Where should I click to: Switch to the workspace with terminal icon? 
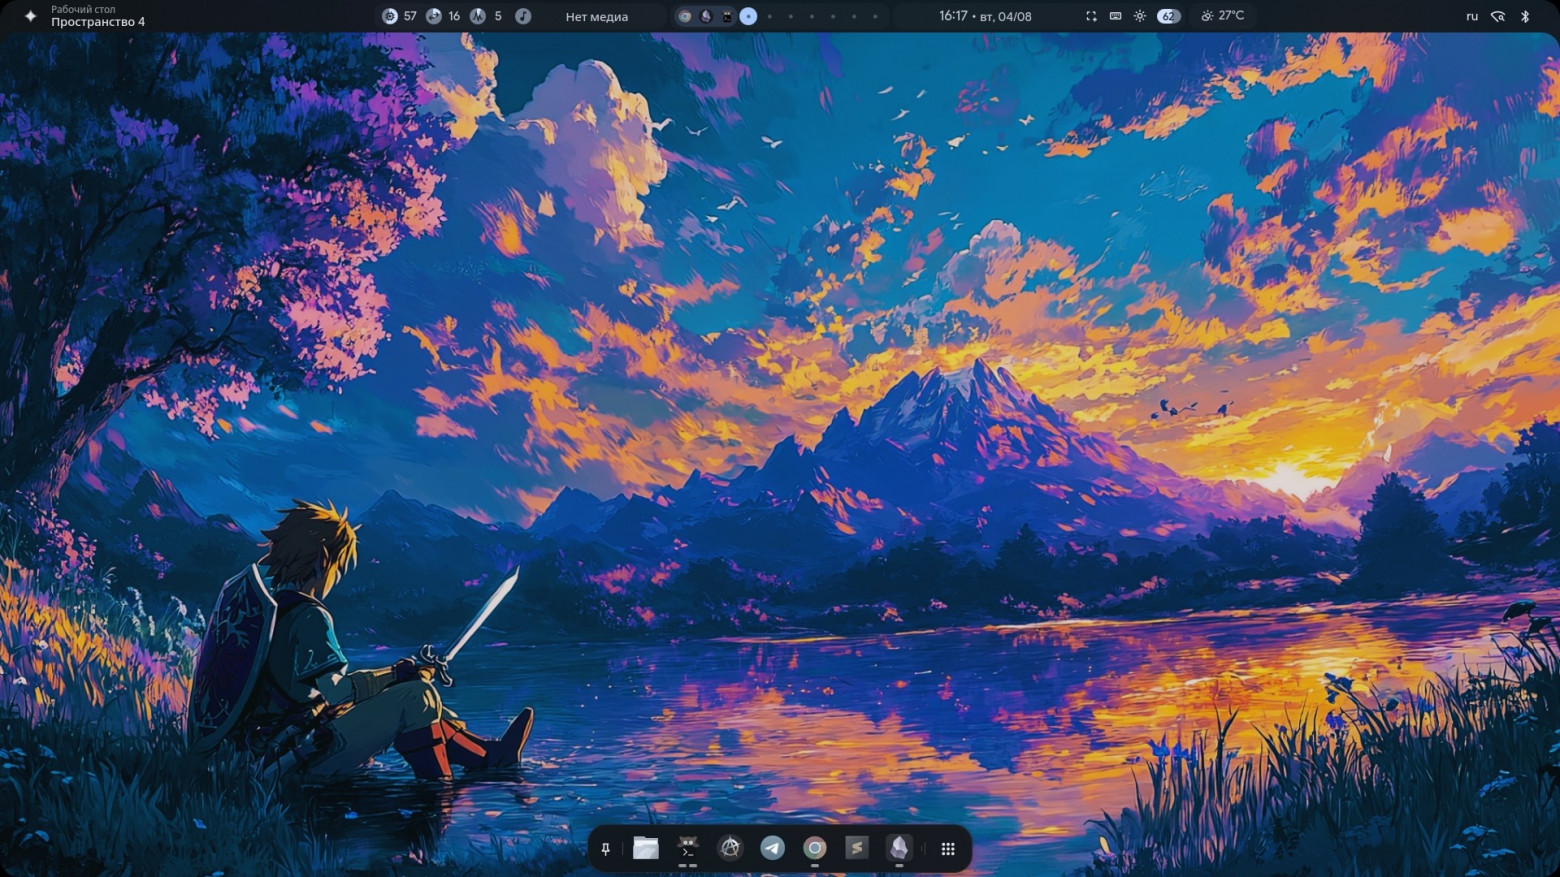pos(727,16)
